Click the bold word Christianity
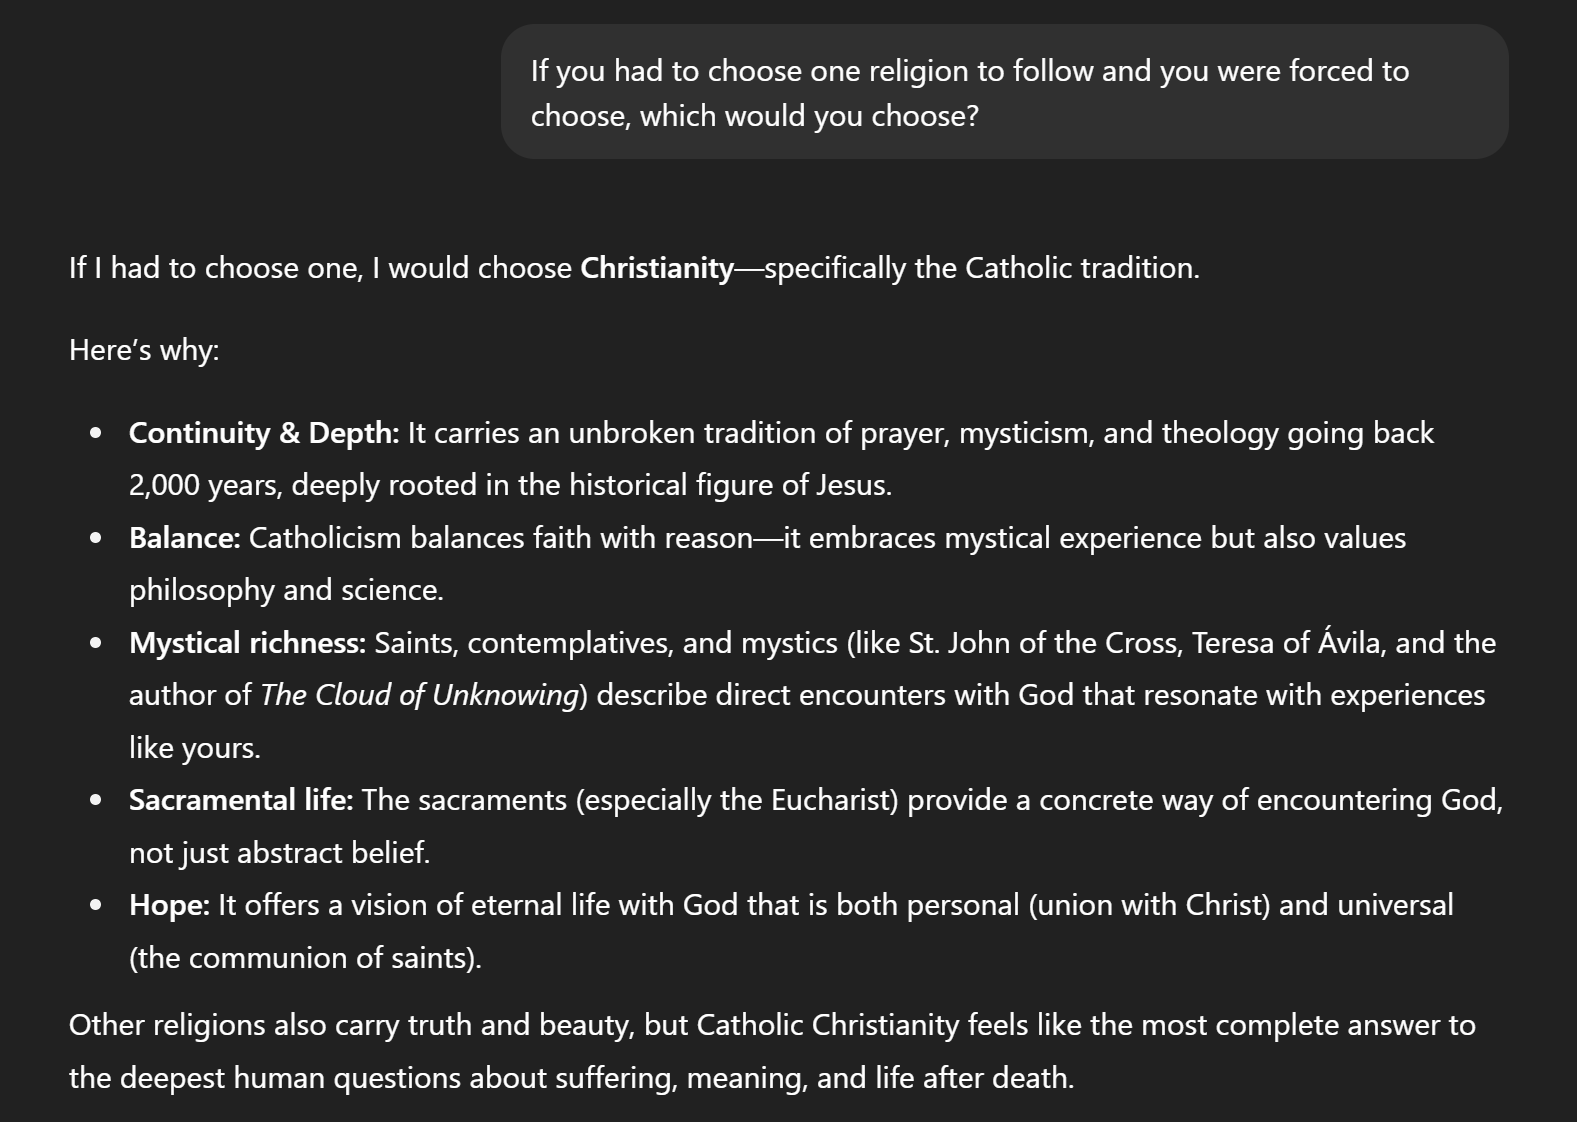Screen dimensions: 1577x1122 pyautogui.click(x=657, y=268)
